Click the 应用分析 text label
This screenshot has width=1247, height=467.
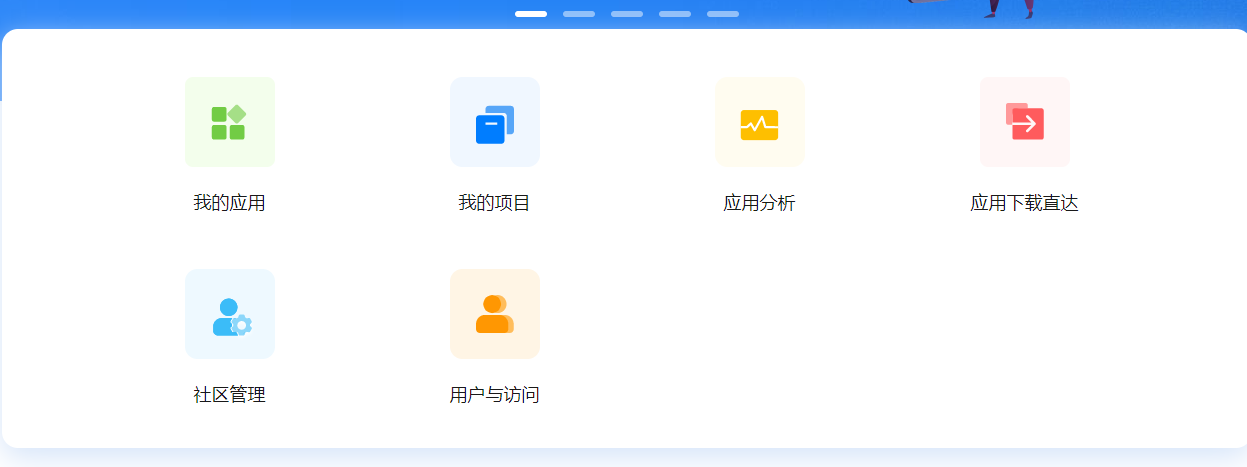(759, 203)
